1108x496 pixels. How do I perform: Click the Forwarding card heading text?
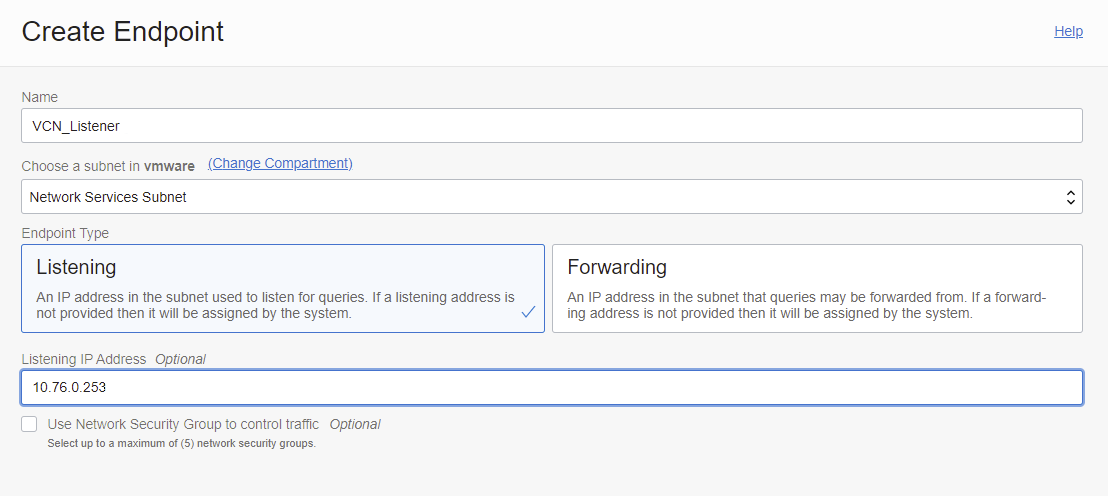616,267
